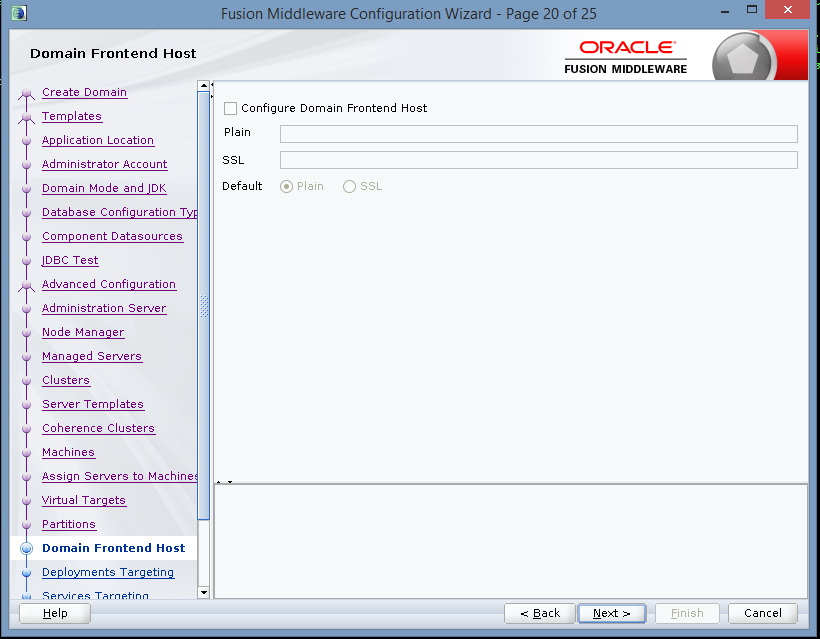
Task: Click sidebar scrollbar down arrow
Action: point(204,593)
